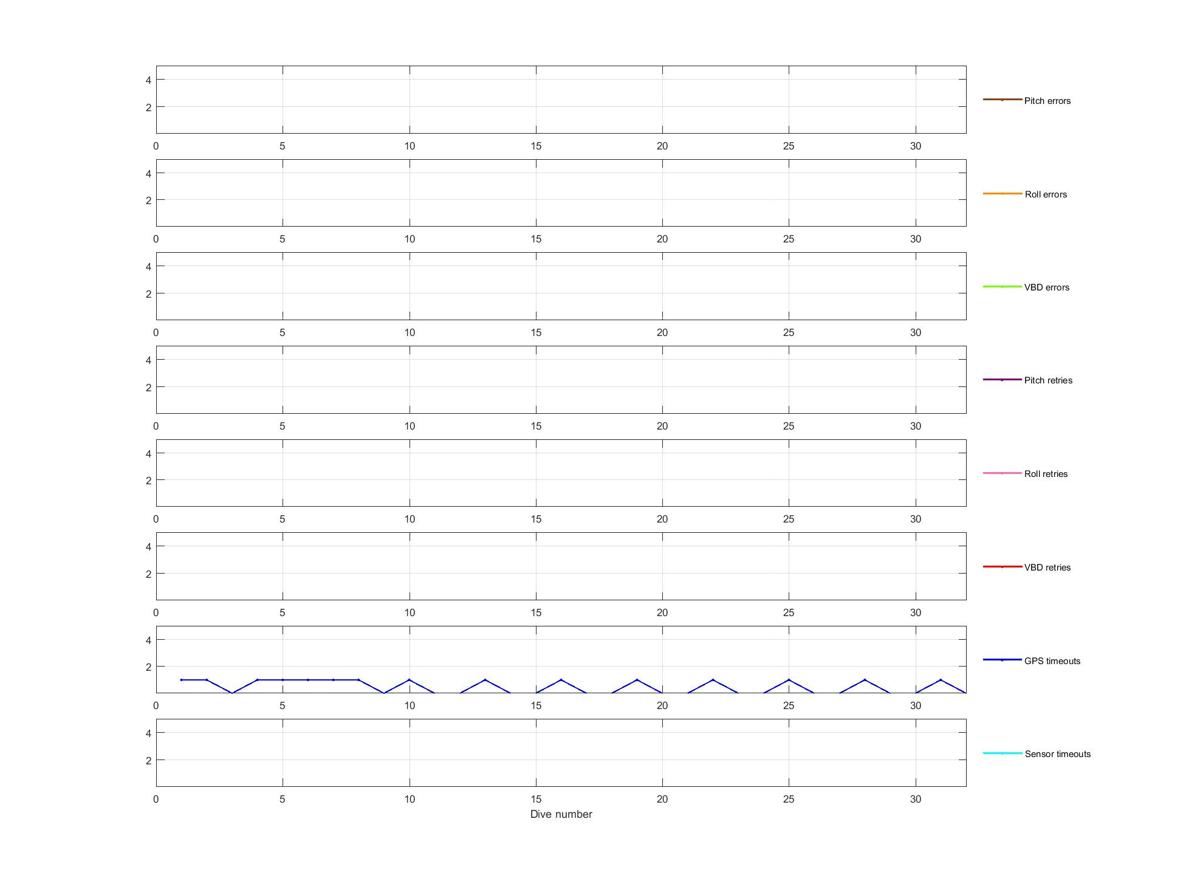Select the GPS timeouts peak at dive 22
1200x885 pixels.
(713, 680)
